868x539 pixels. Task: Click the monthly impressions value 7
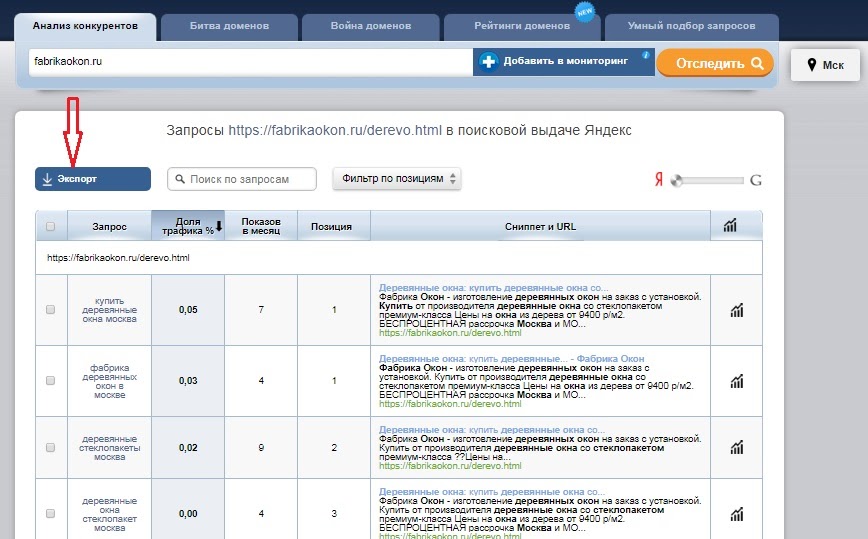(x=261, y=310)
